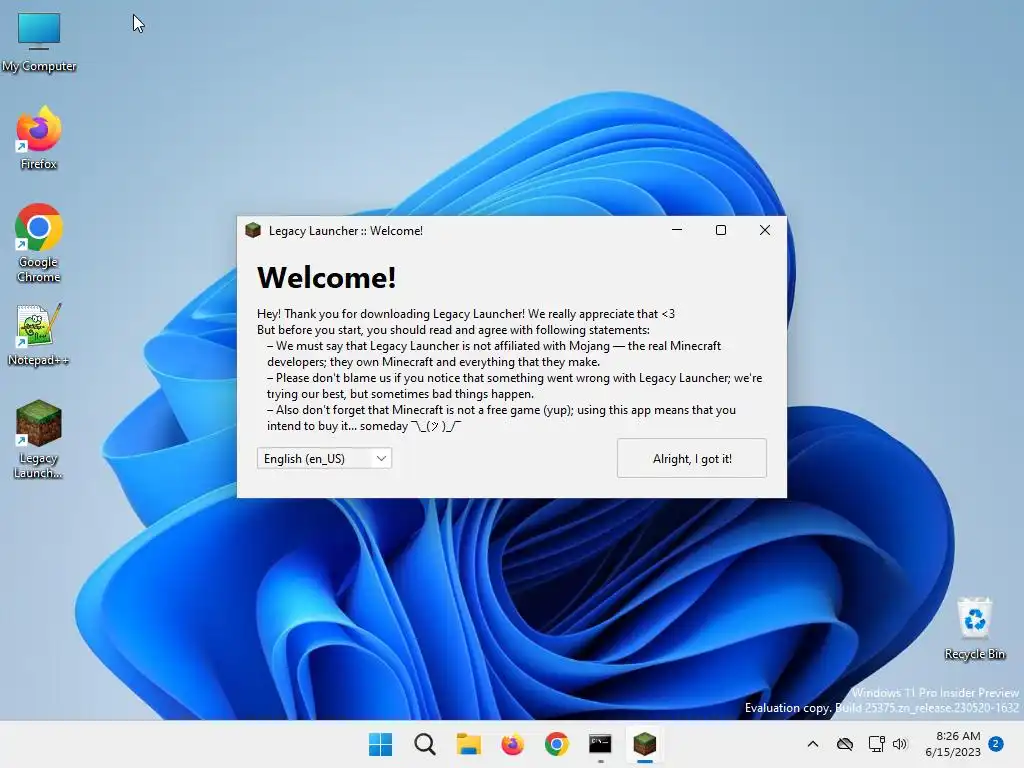1024x768 pixels.
Task: Click the 'Please don't blame us' statement
Action: (x=514, y=386)
